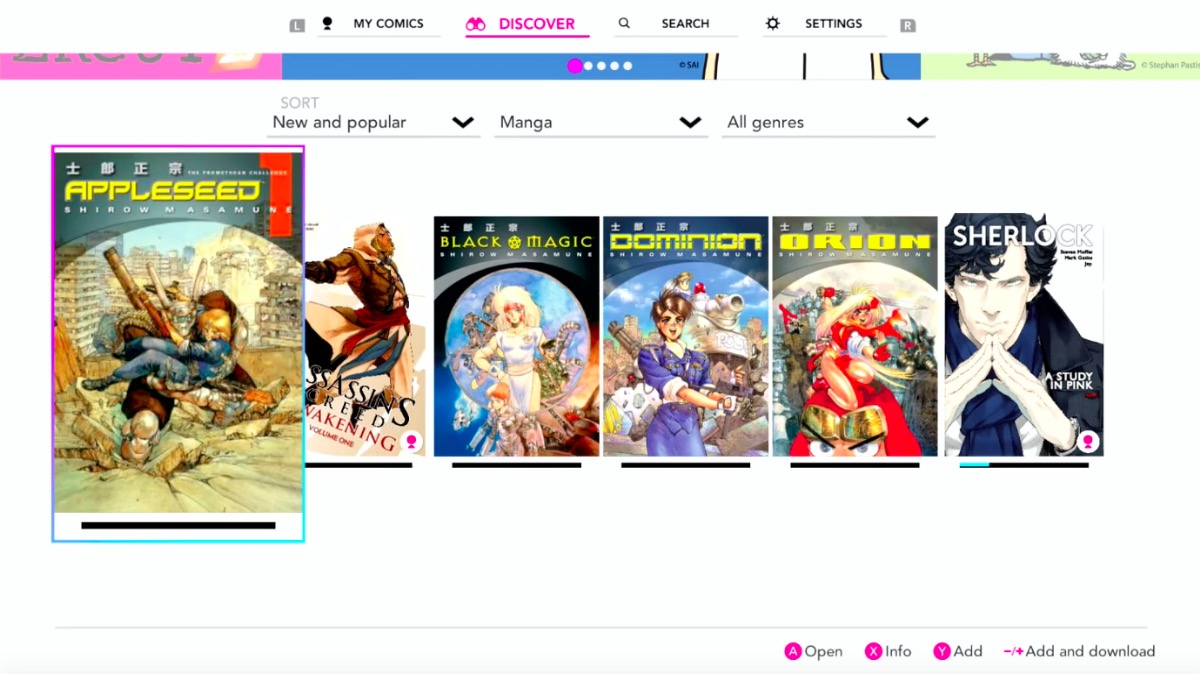Click the progress bar under Dominion
The width and height of the screenshot is (1200, 674).
pyautogui.click(x=686, y=465)
